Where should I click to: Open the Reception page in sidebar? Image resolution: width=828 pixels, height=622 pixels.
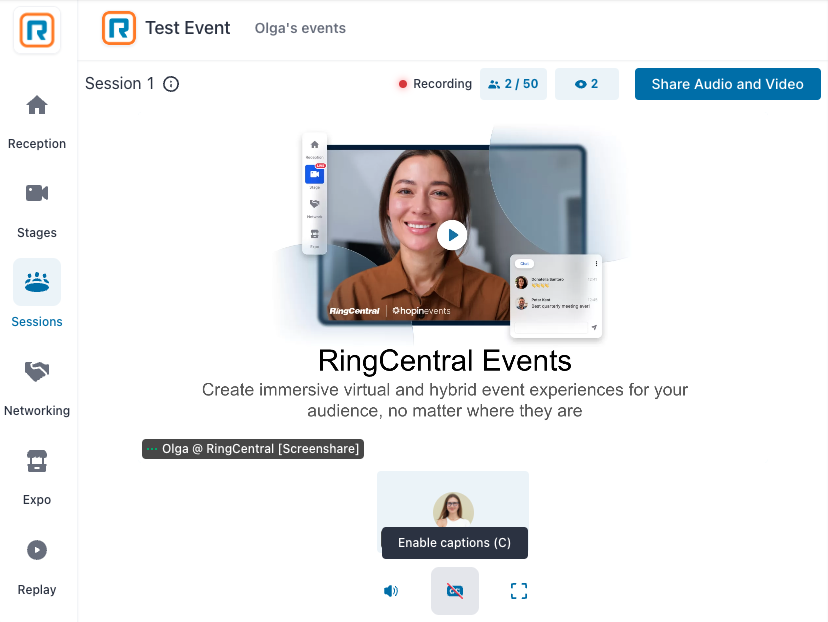point(37,106)
